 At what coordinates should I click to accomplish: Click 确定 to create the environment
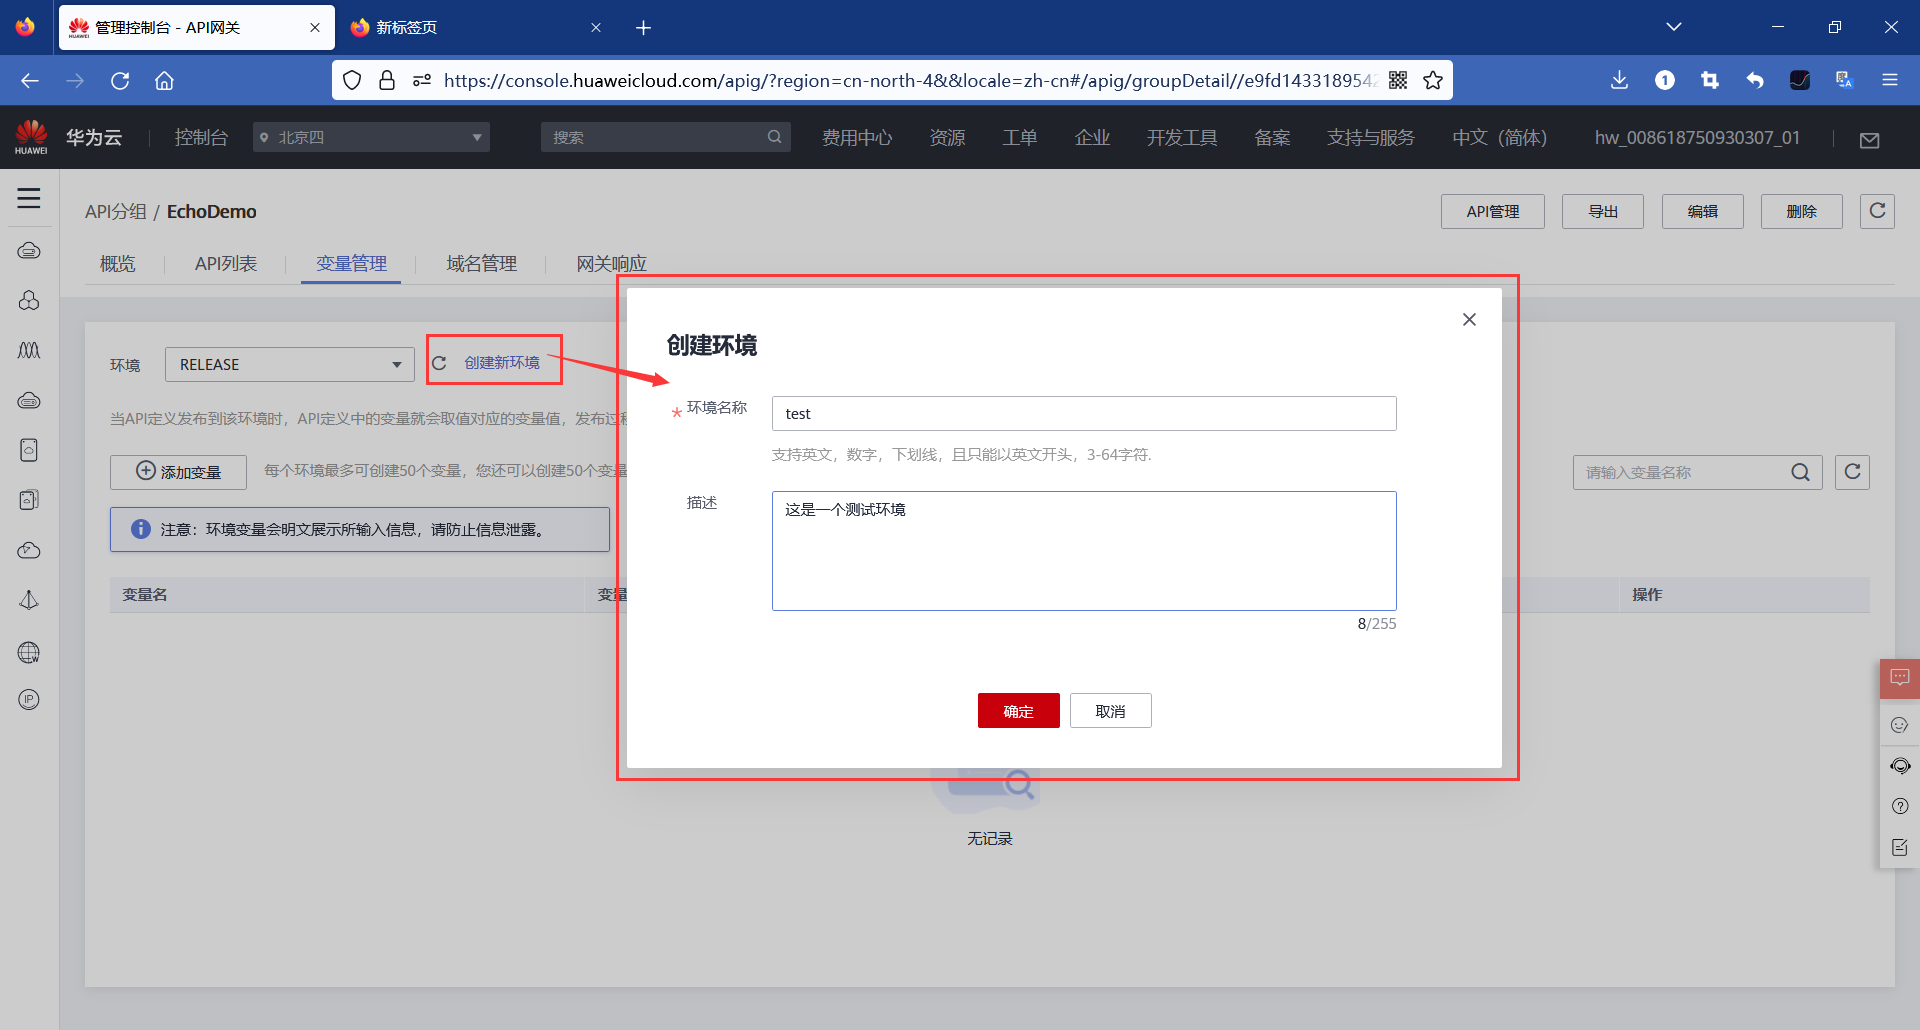(x=1018, y=710)
